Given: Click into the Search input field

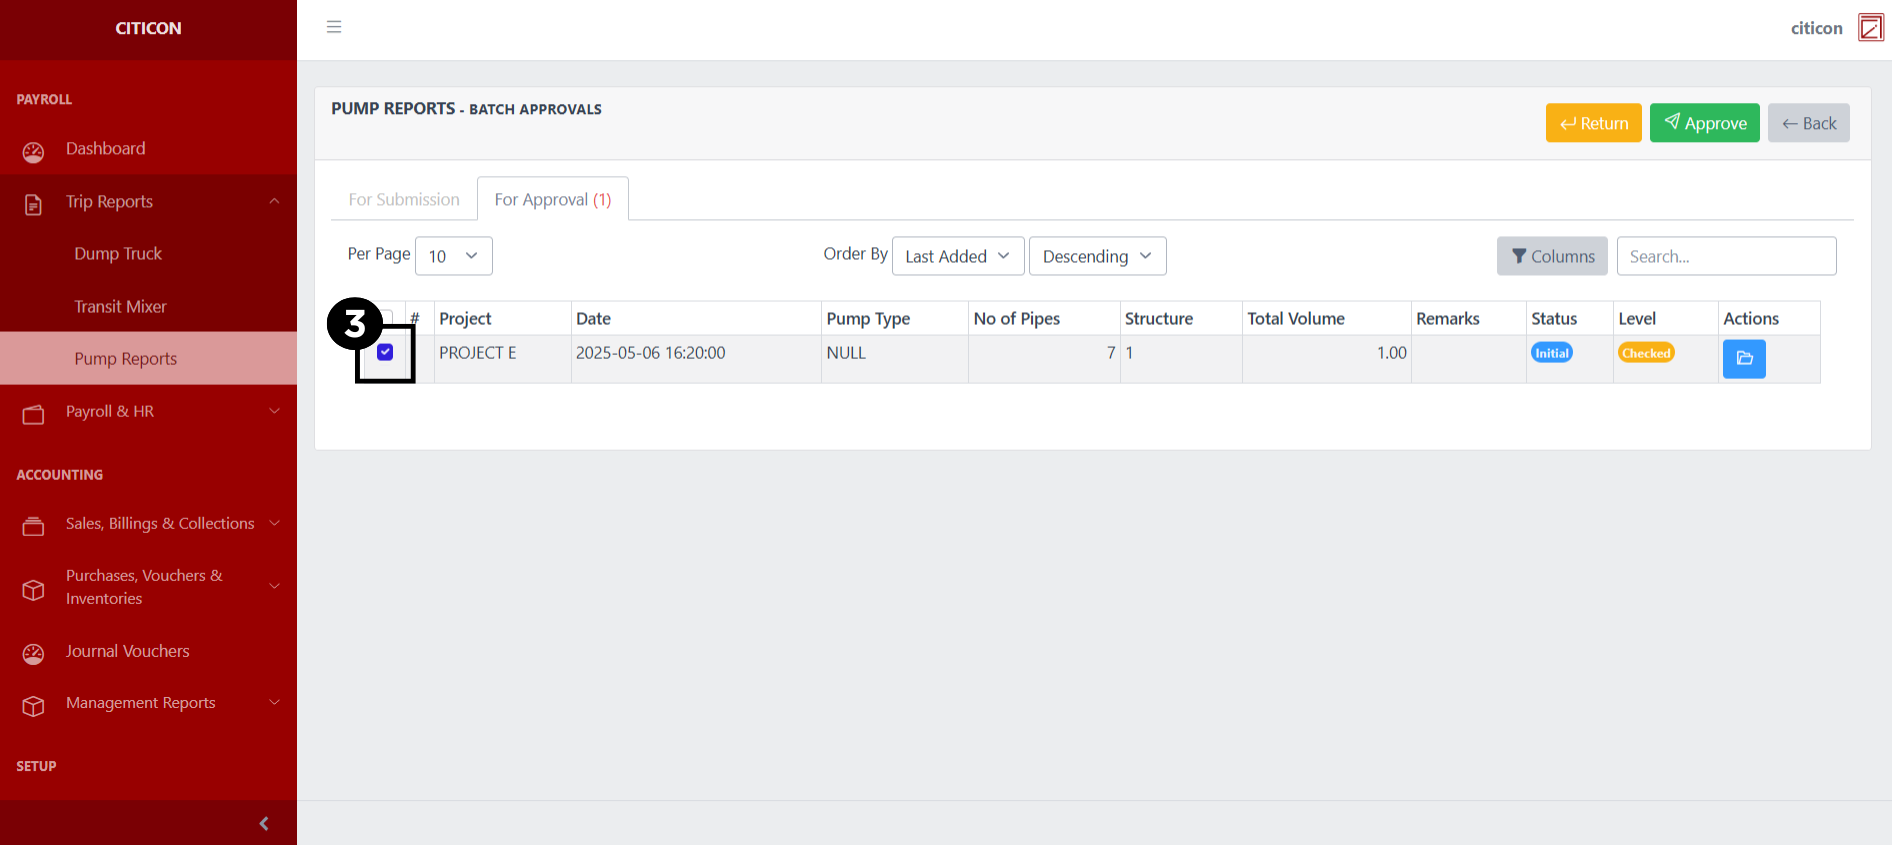Looking at the screenshot, I should 1726,256.
